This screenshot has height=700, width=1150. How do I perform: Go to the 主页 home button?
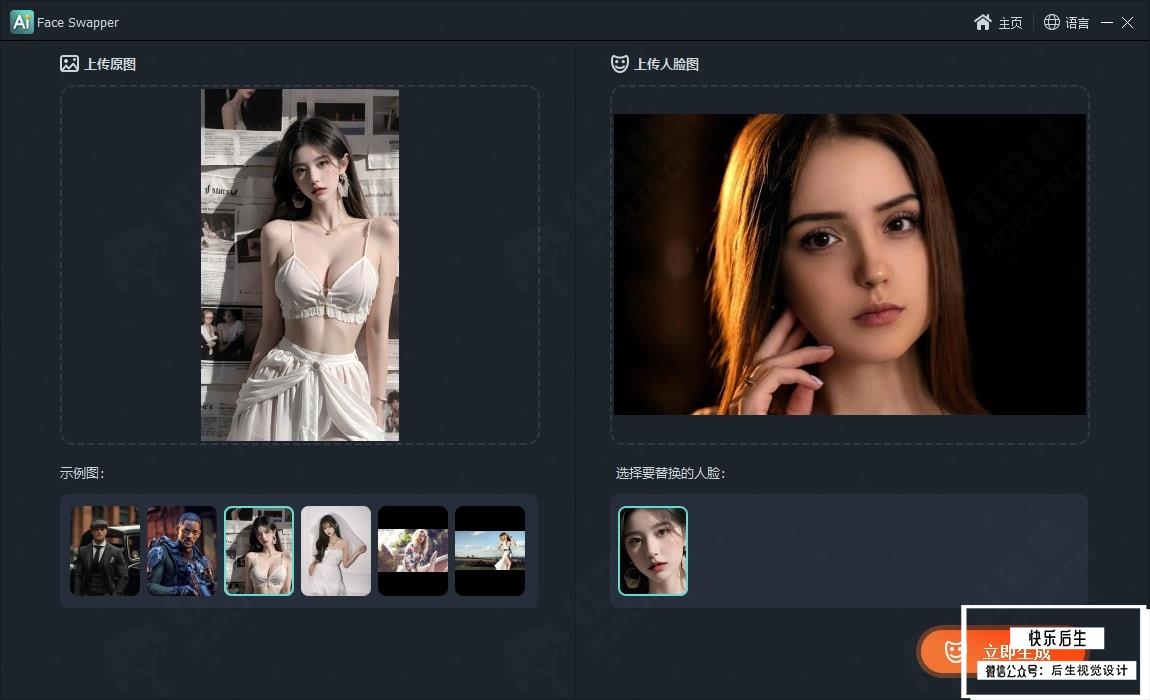[x=998, y=23]
